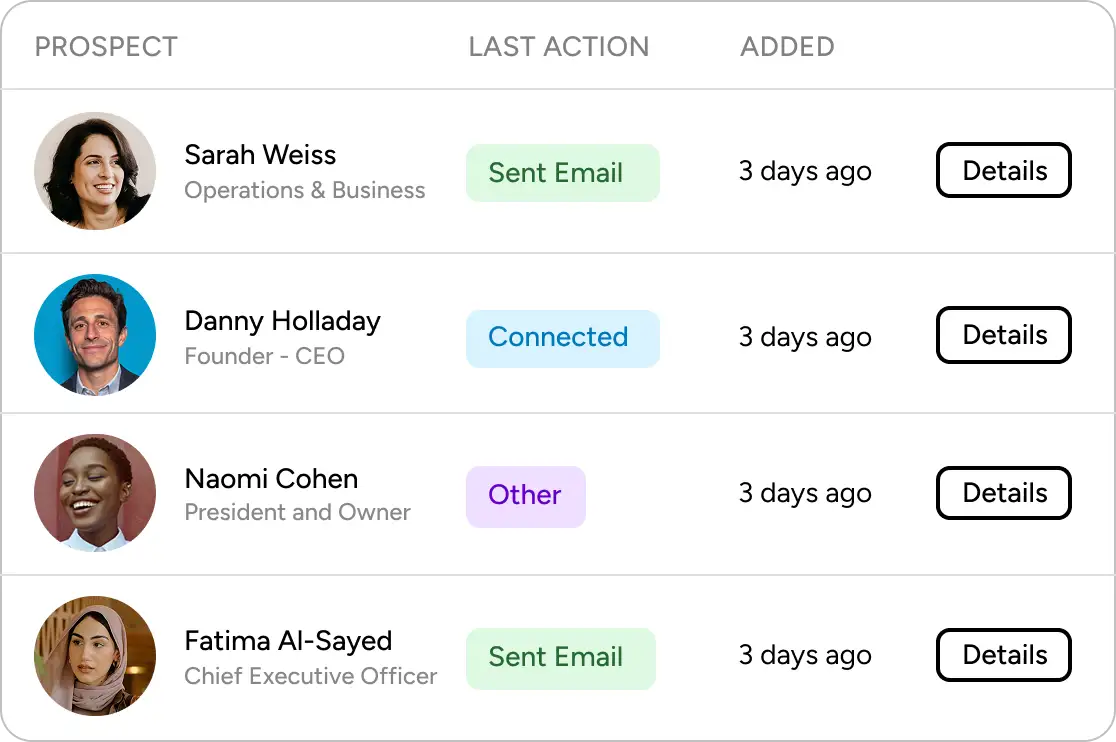Show Details for Naomi Cohen
Screen dimensions: 1116x742
pos(1004,492)
